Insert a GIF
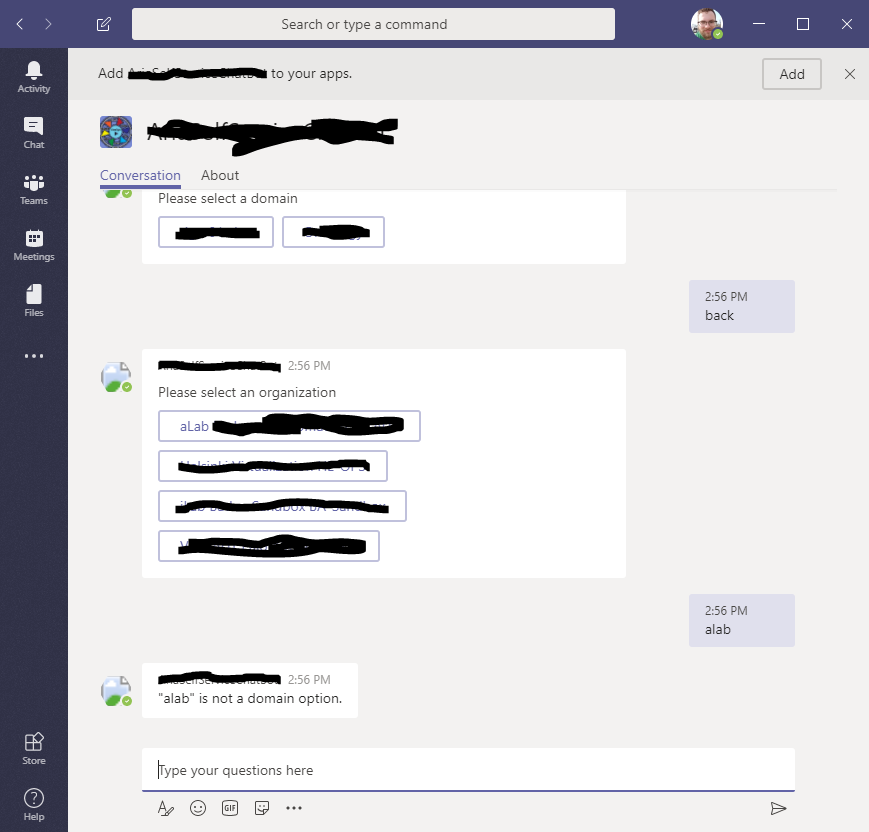869x832 pixels. click(x=230, y=808)
